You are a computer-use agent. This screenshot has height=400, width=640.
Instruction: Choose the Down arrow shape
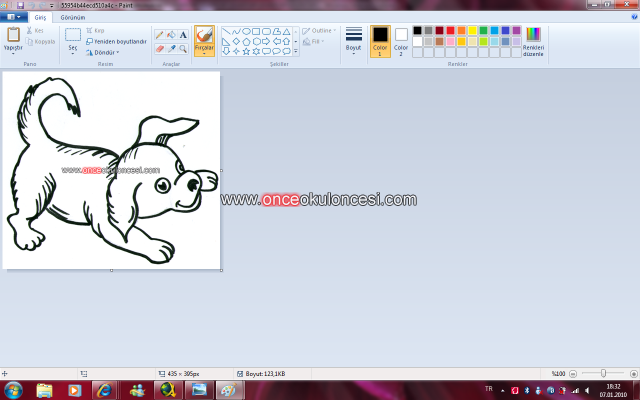point(226,51)
